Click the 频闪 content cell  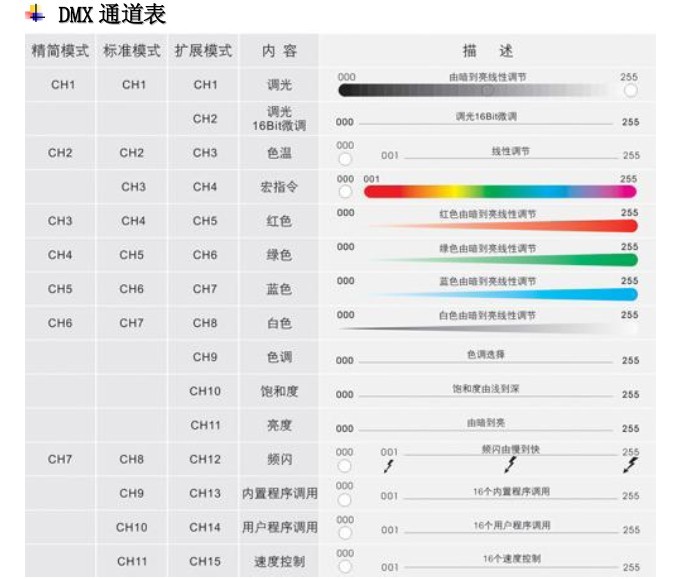click(x=279, y=459)
